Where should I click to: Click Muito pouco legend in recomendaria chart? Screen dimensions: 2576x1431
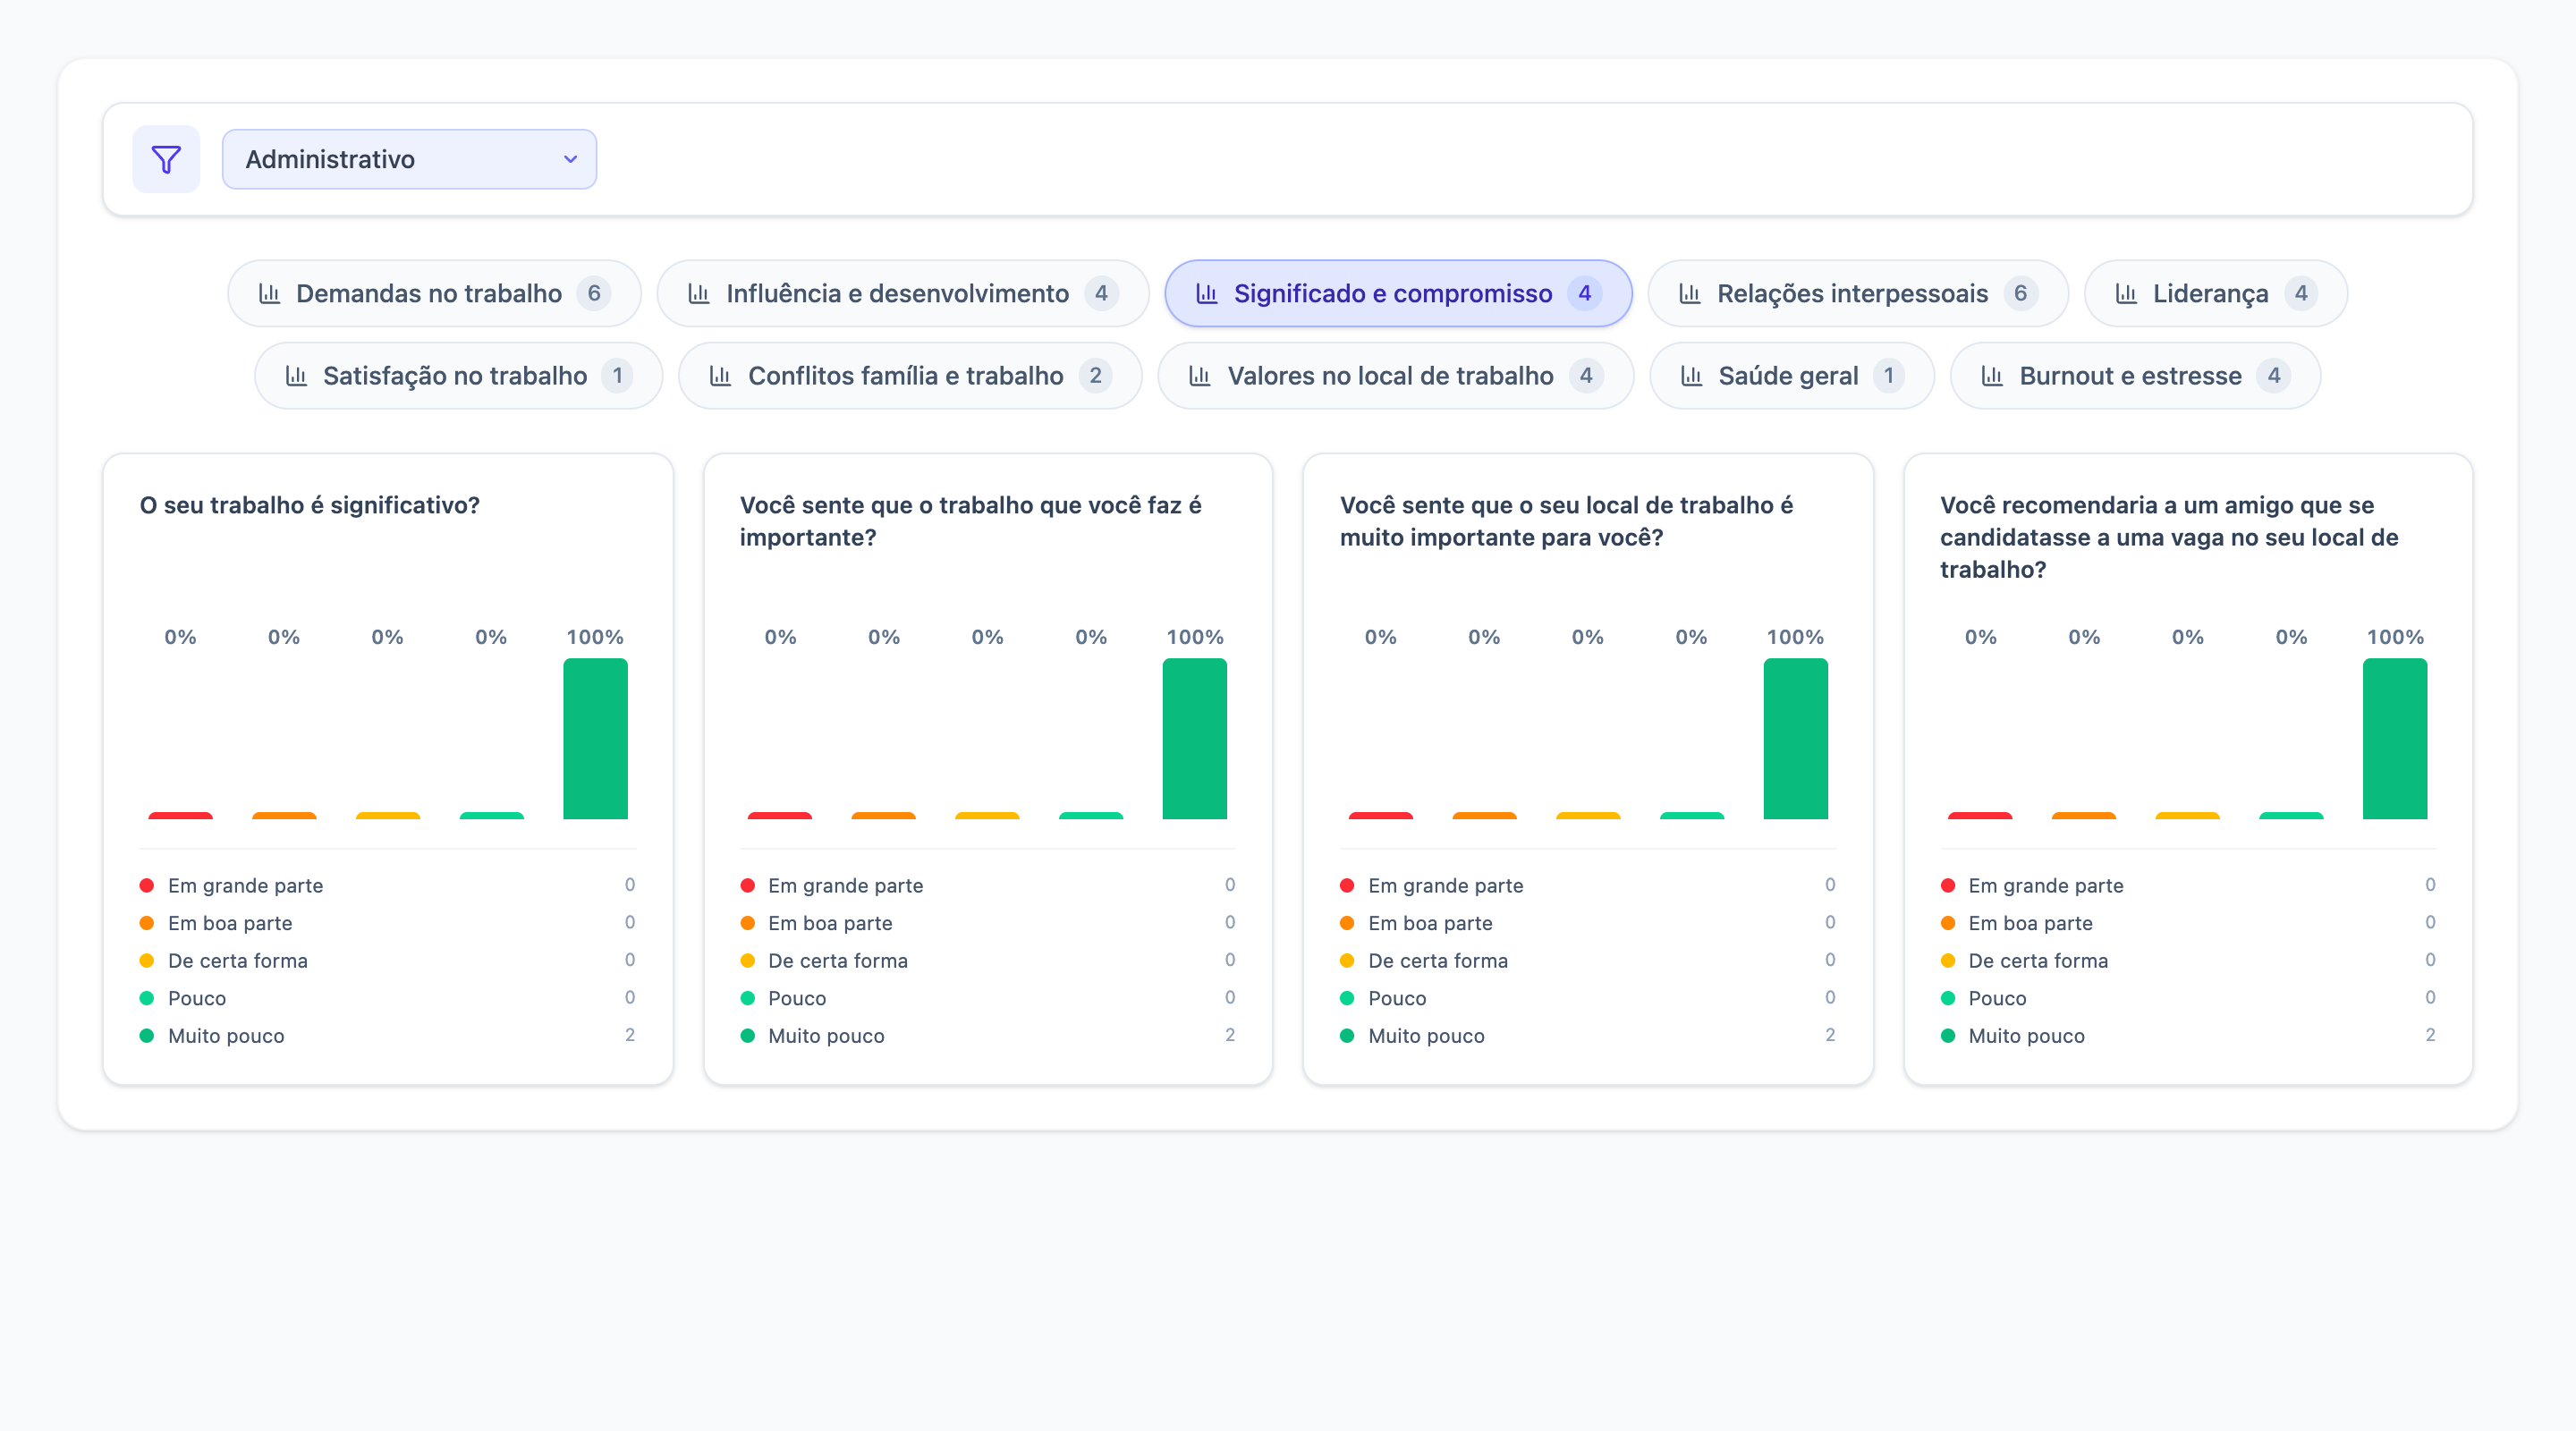2026,1036
